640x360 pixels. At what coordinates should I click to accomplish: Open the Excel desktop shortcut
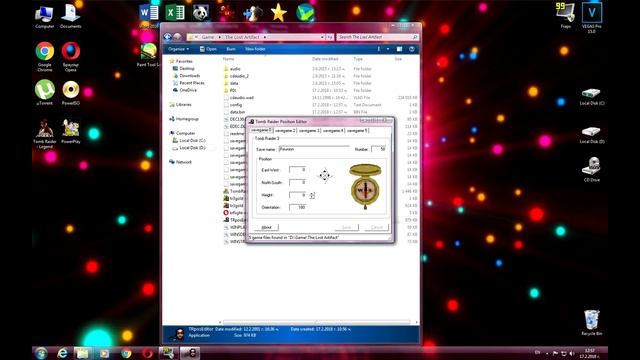pyautogui.click(x=175, y=13)
